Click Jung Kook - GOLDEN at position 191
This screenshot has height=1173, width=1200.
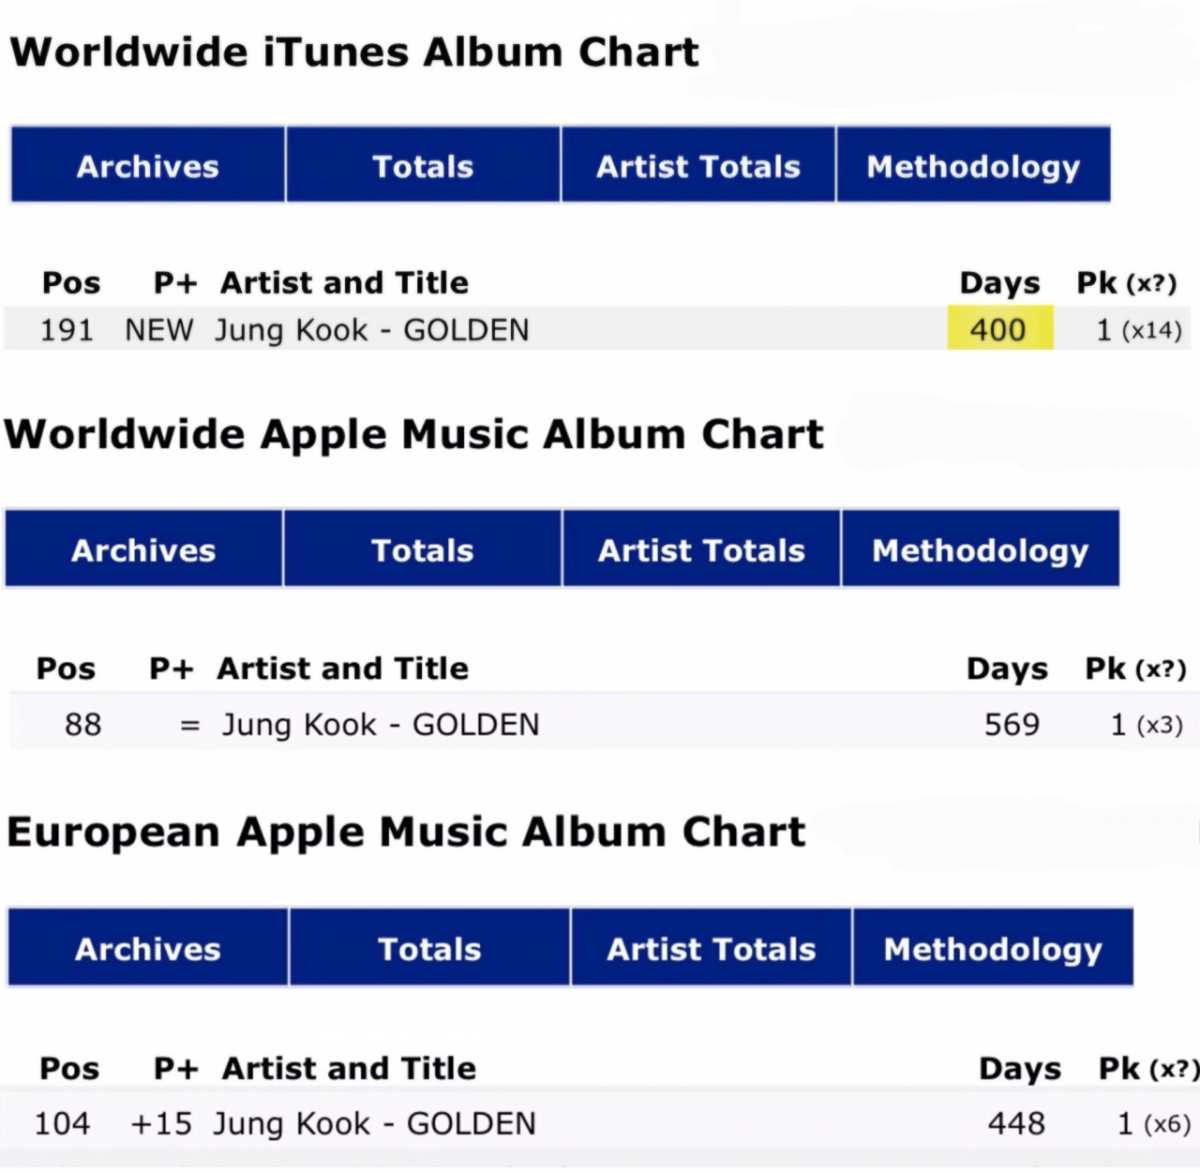click(372, 330)
